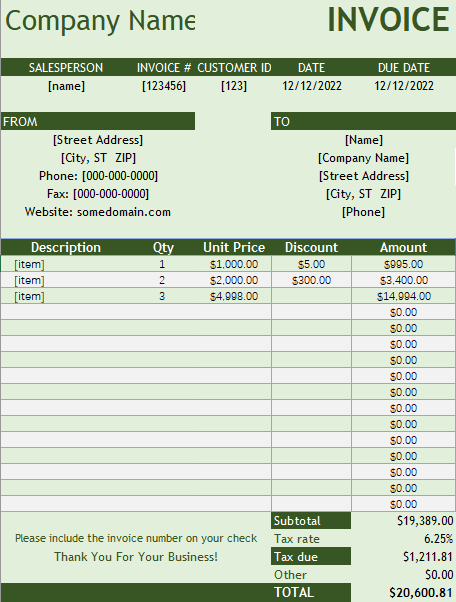Select the Fax: [000-000-0000] line
Viewport: 456px width, 602px height.
coord(98,194)
